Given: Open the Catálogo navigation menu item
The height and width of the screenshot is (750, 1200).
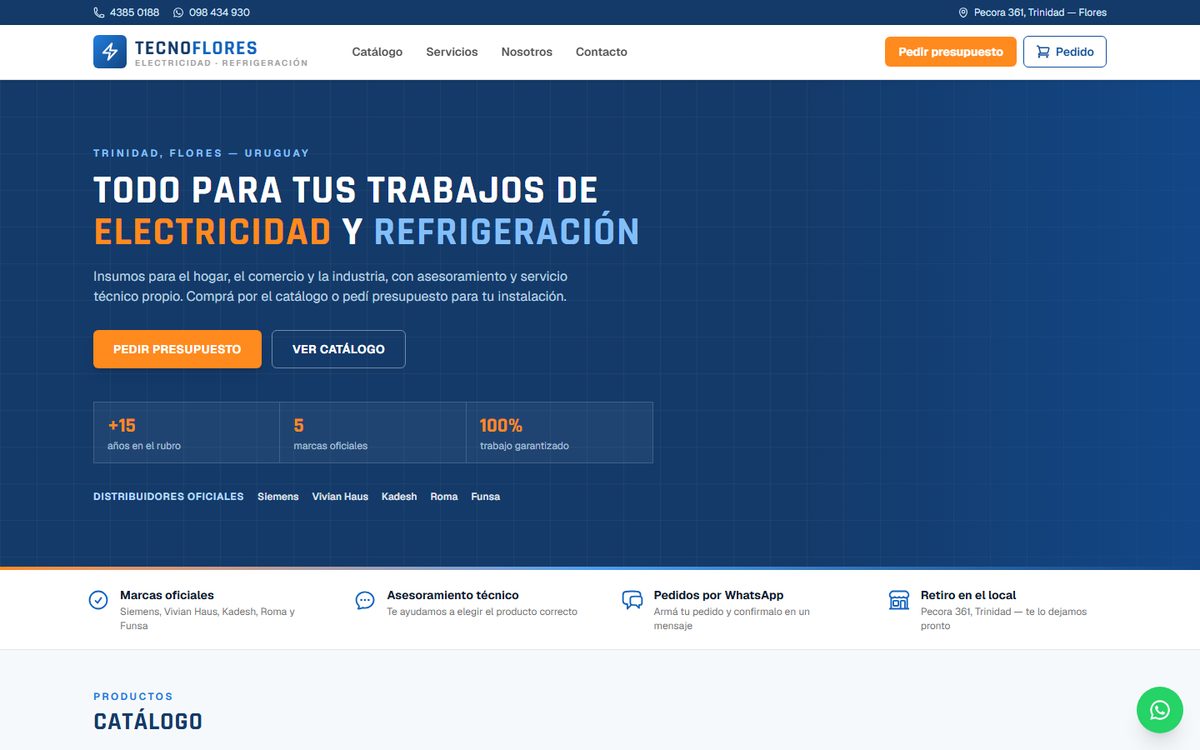Looking at the screenshot, I should point(377,52).
